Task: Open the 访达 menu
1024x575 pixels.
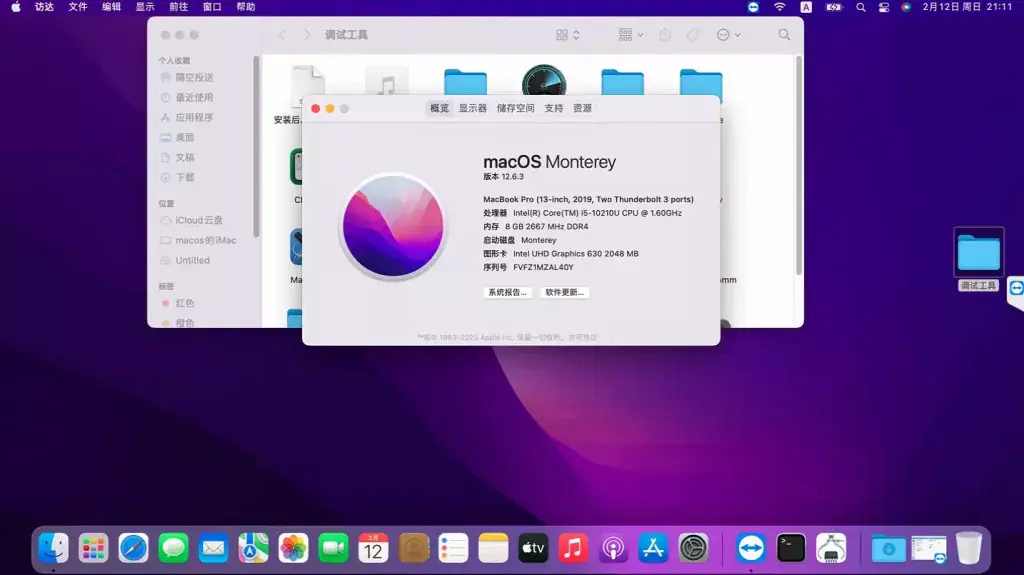Action: 44,7
